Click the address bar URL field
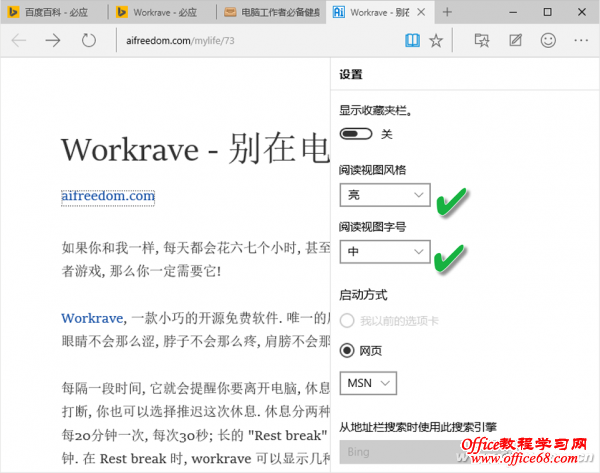Image resolution: width=600 pixels, height=473 pixels. [260, 40]
